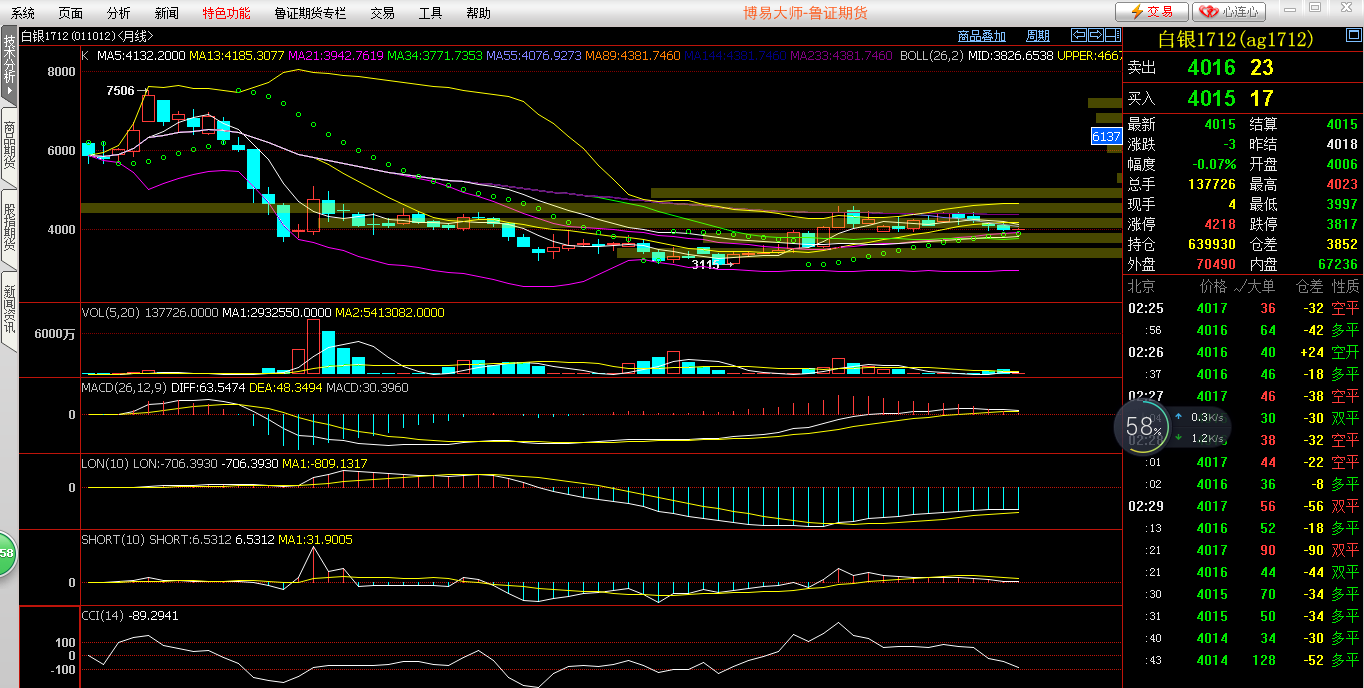
Task: Select the 股指期货 side tab
Action: tap(9, 228)
